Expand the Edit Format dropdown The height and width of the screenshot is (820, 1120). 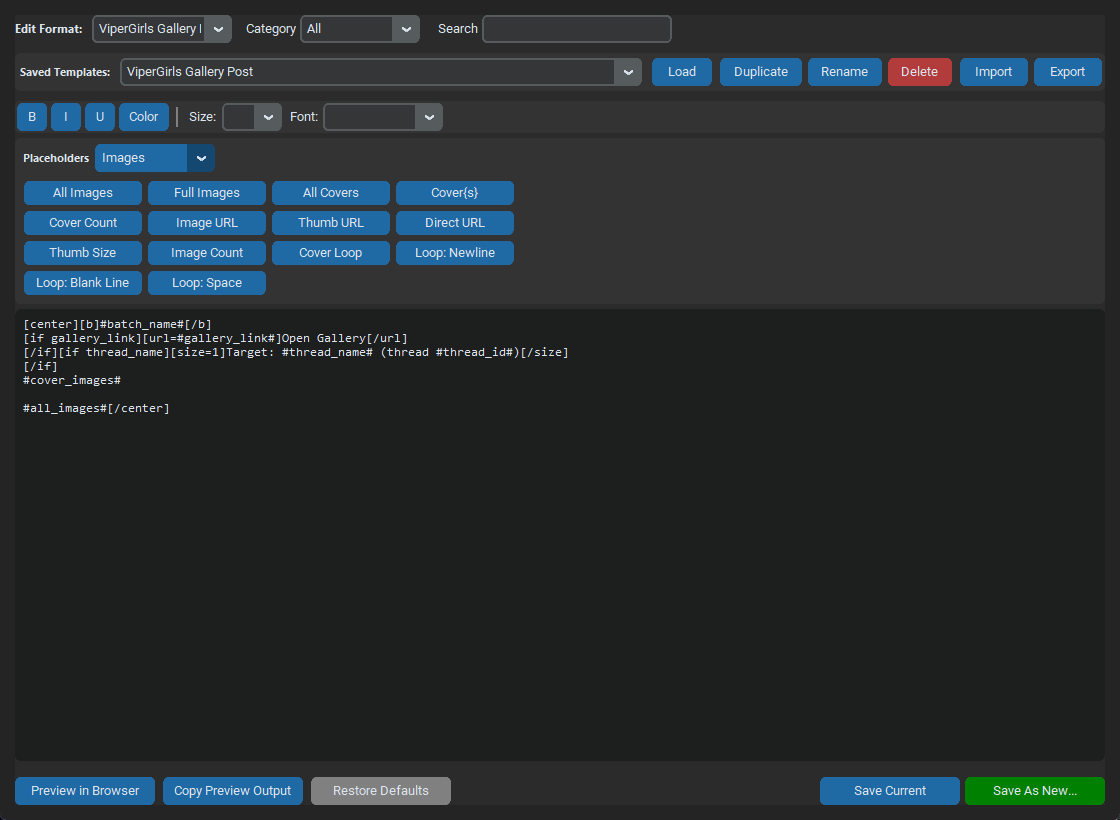pos(162,29)
